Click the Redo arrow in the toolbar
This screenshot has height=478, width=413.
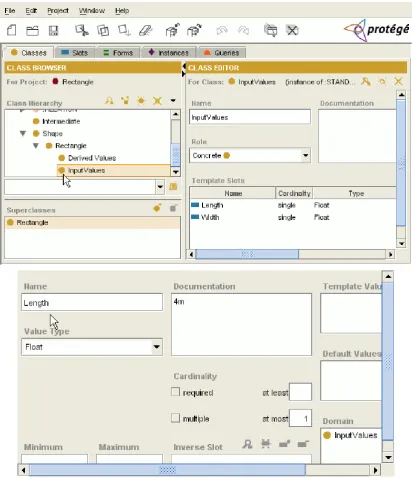point(243,31)
